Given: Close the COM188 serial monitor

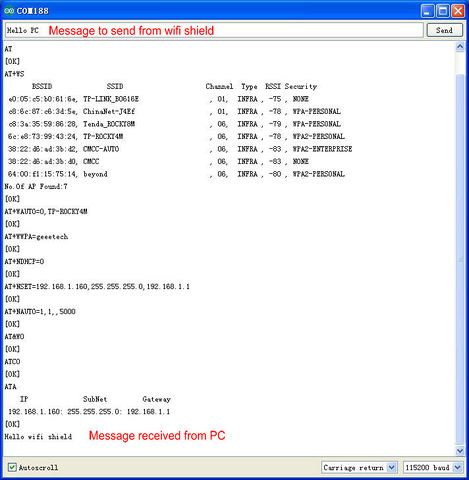Looking at the screenshot, I should (458, 11).
